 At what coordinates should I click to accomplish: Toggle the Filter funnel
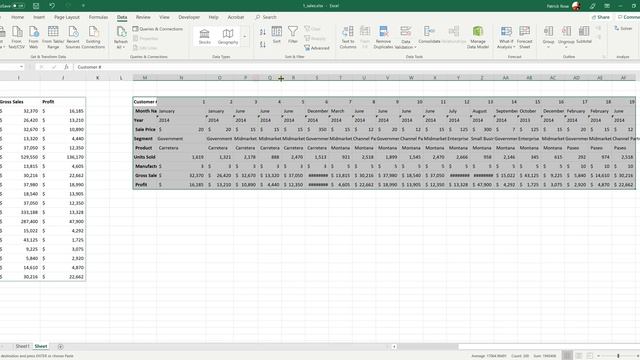[293, 35]
